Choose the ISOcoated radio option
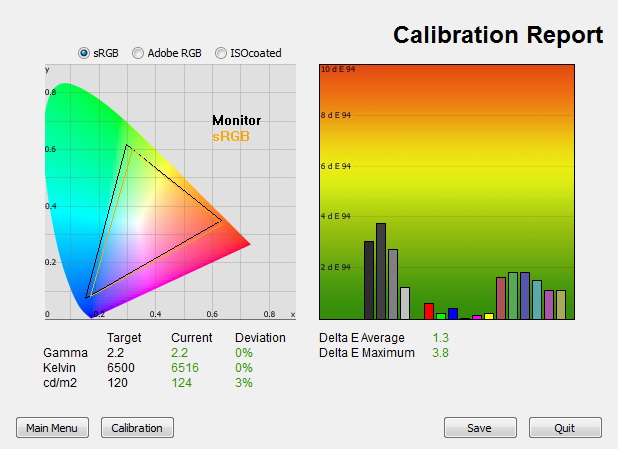 point(221,53)
